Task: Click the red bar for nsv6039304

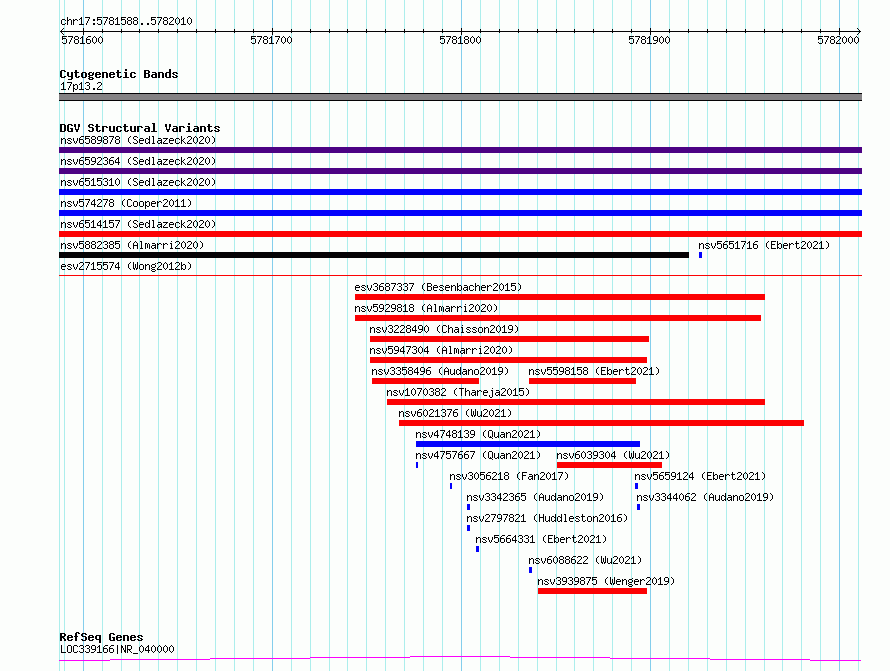Action: 610,465
